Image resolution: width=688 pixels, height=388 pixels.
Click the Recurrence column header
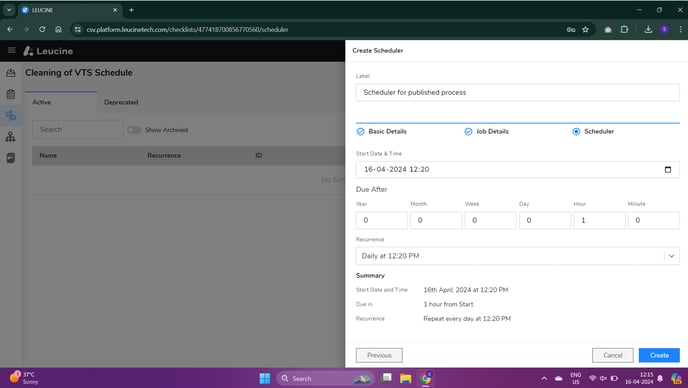point(164,155)
